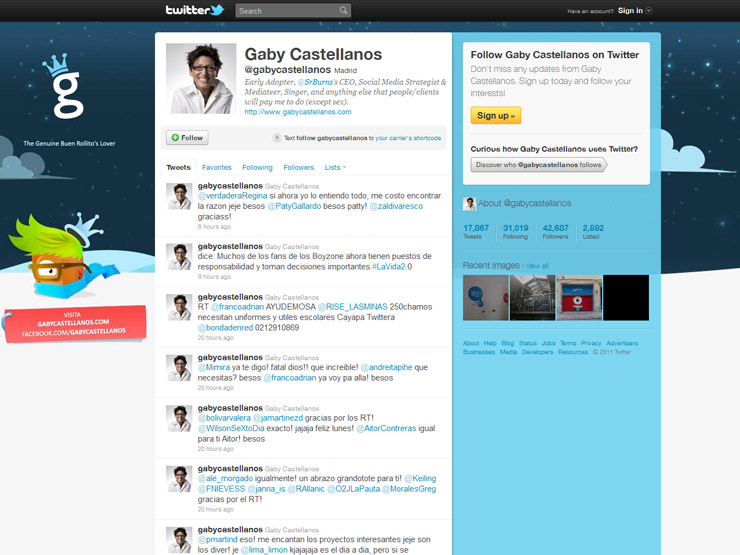740x555 pixels.
Task: Click the search magnifier icon
Action: point(343,10)
